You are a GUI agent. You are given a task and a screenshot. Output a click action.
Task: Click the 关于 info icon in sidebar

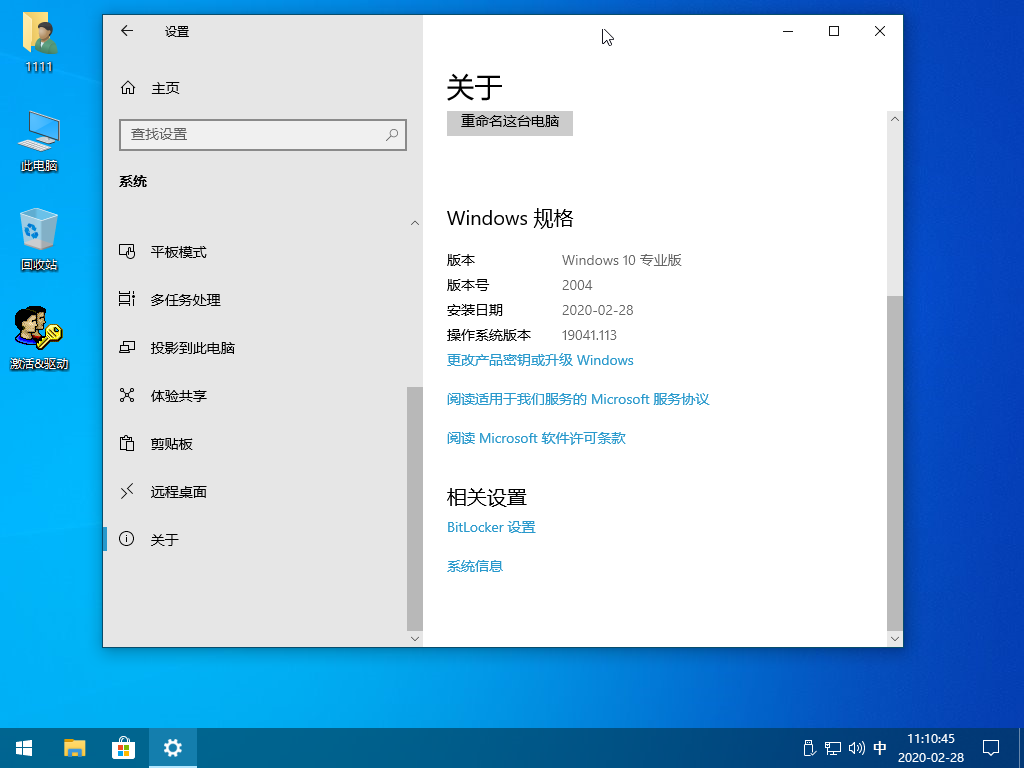click(x=127, y=539)
